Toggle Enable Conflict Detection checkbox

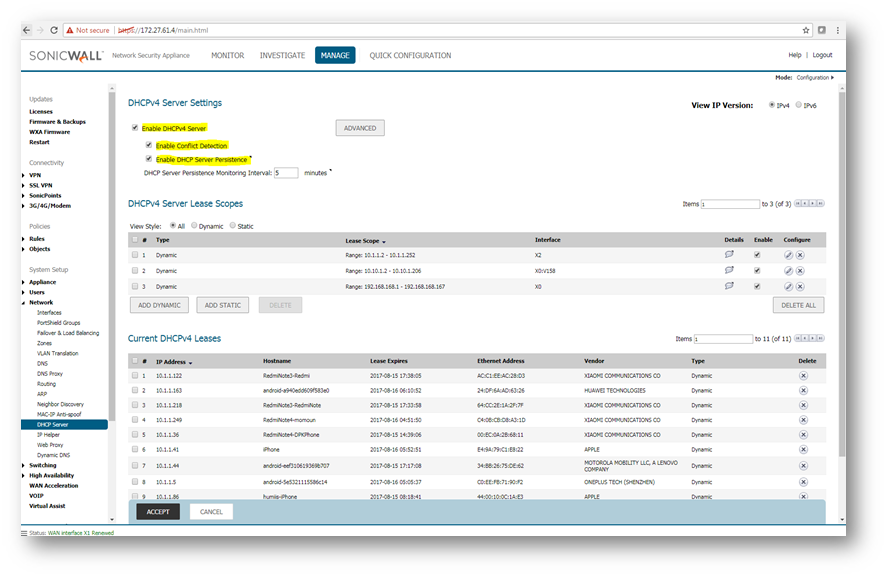149,145
